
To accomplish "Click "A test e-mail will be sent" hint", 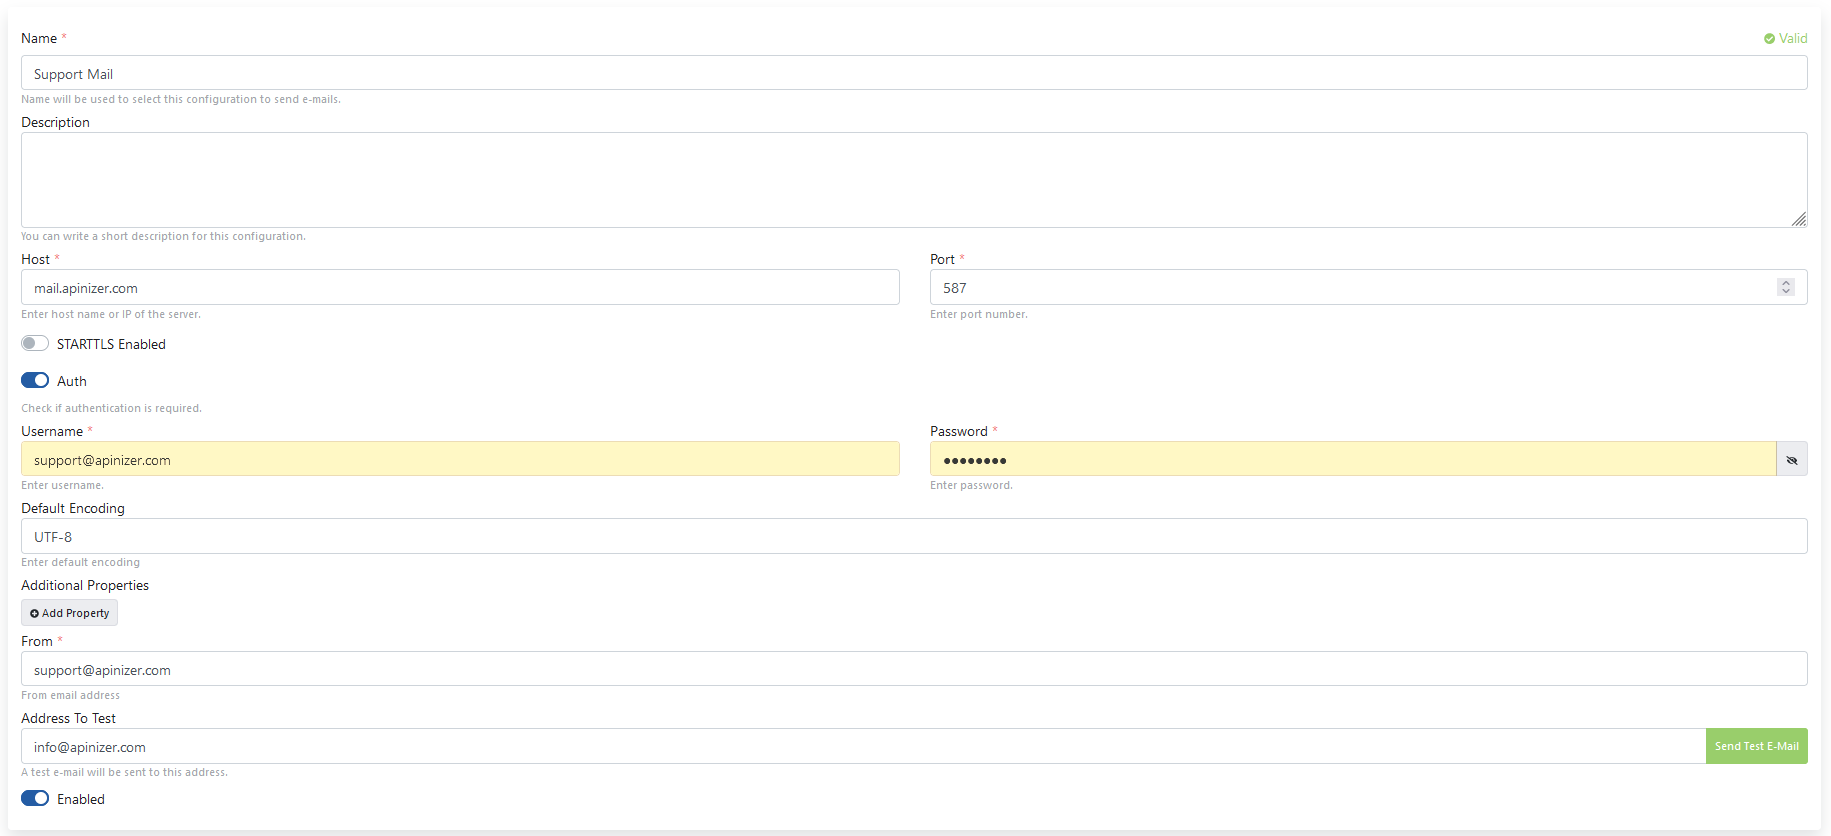I will (124, 772).
